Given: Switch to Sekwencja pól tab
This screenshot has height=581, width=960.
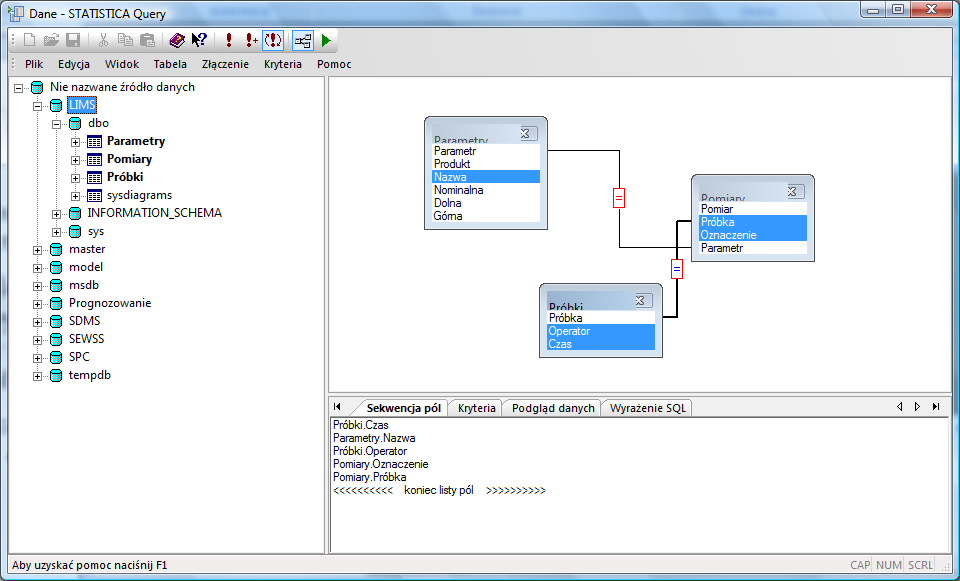Looking at the screenshot, I should click(403, 408).
